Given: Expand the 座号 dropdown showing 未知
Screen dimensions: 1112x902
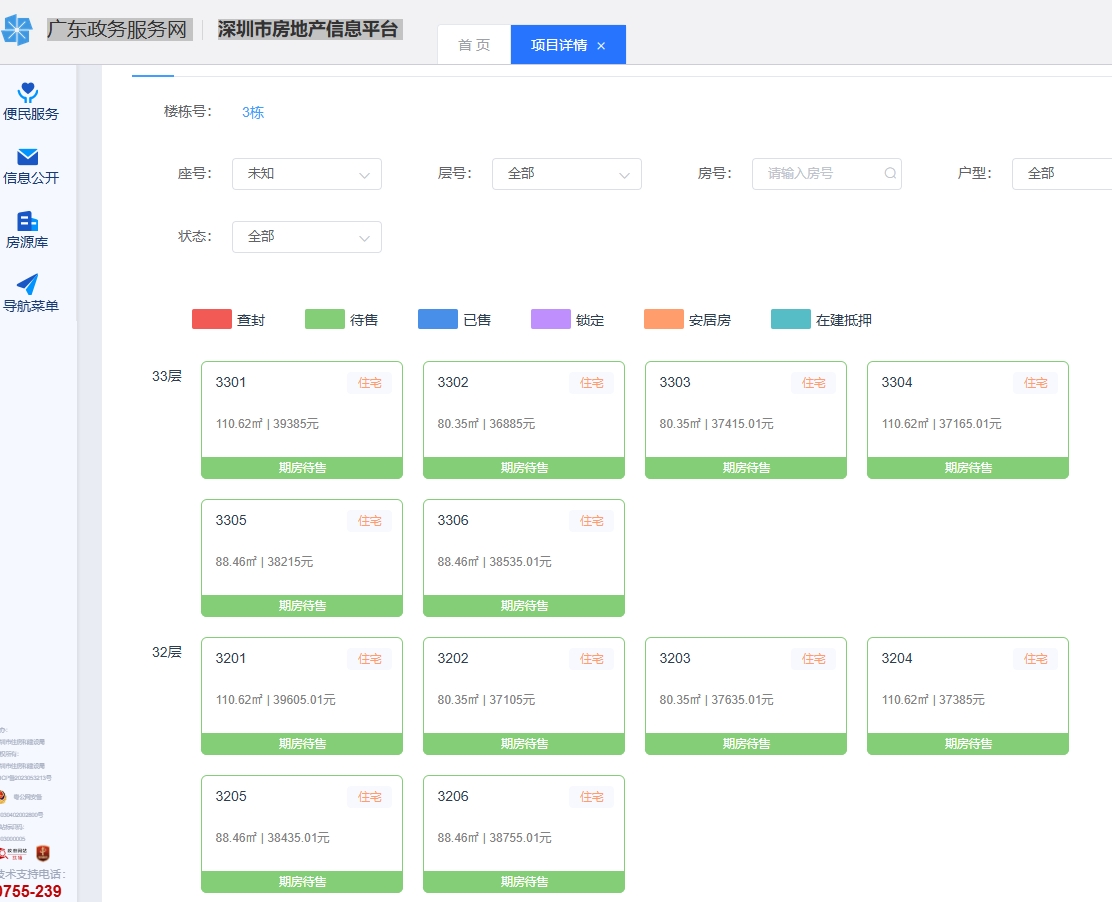Looking at the screenshot, I should click(x=307, y=174).
